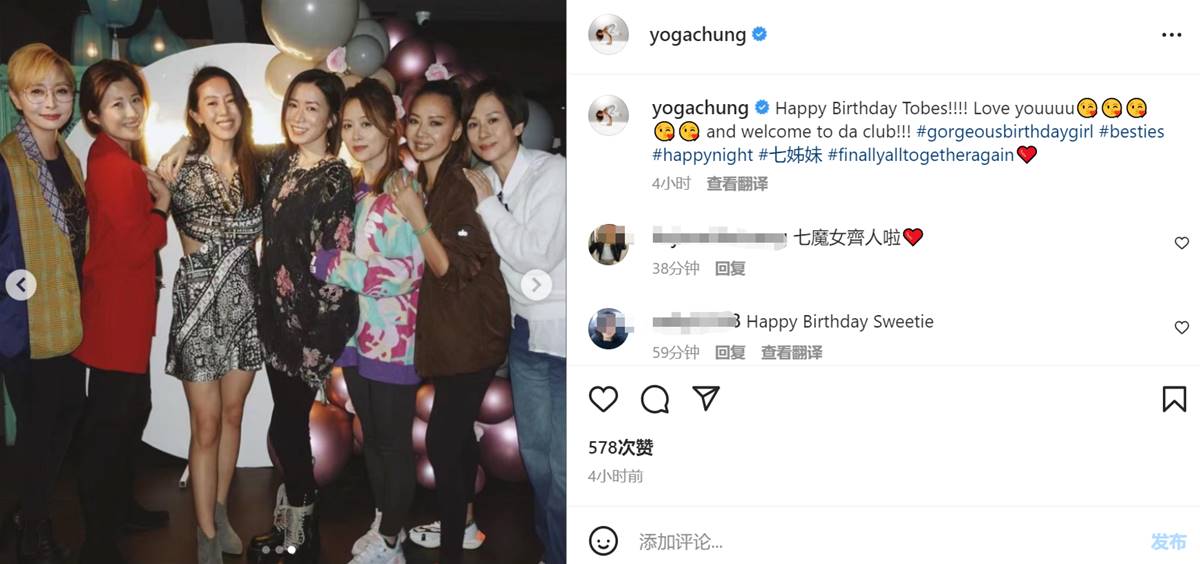Open the three-dot more options menu
The width and height of the screenshot is (1200, 564).
click(x=1172, y=35)
